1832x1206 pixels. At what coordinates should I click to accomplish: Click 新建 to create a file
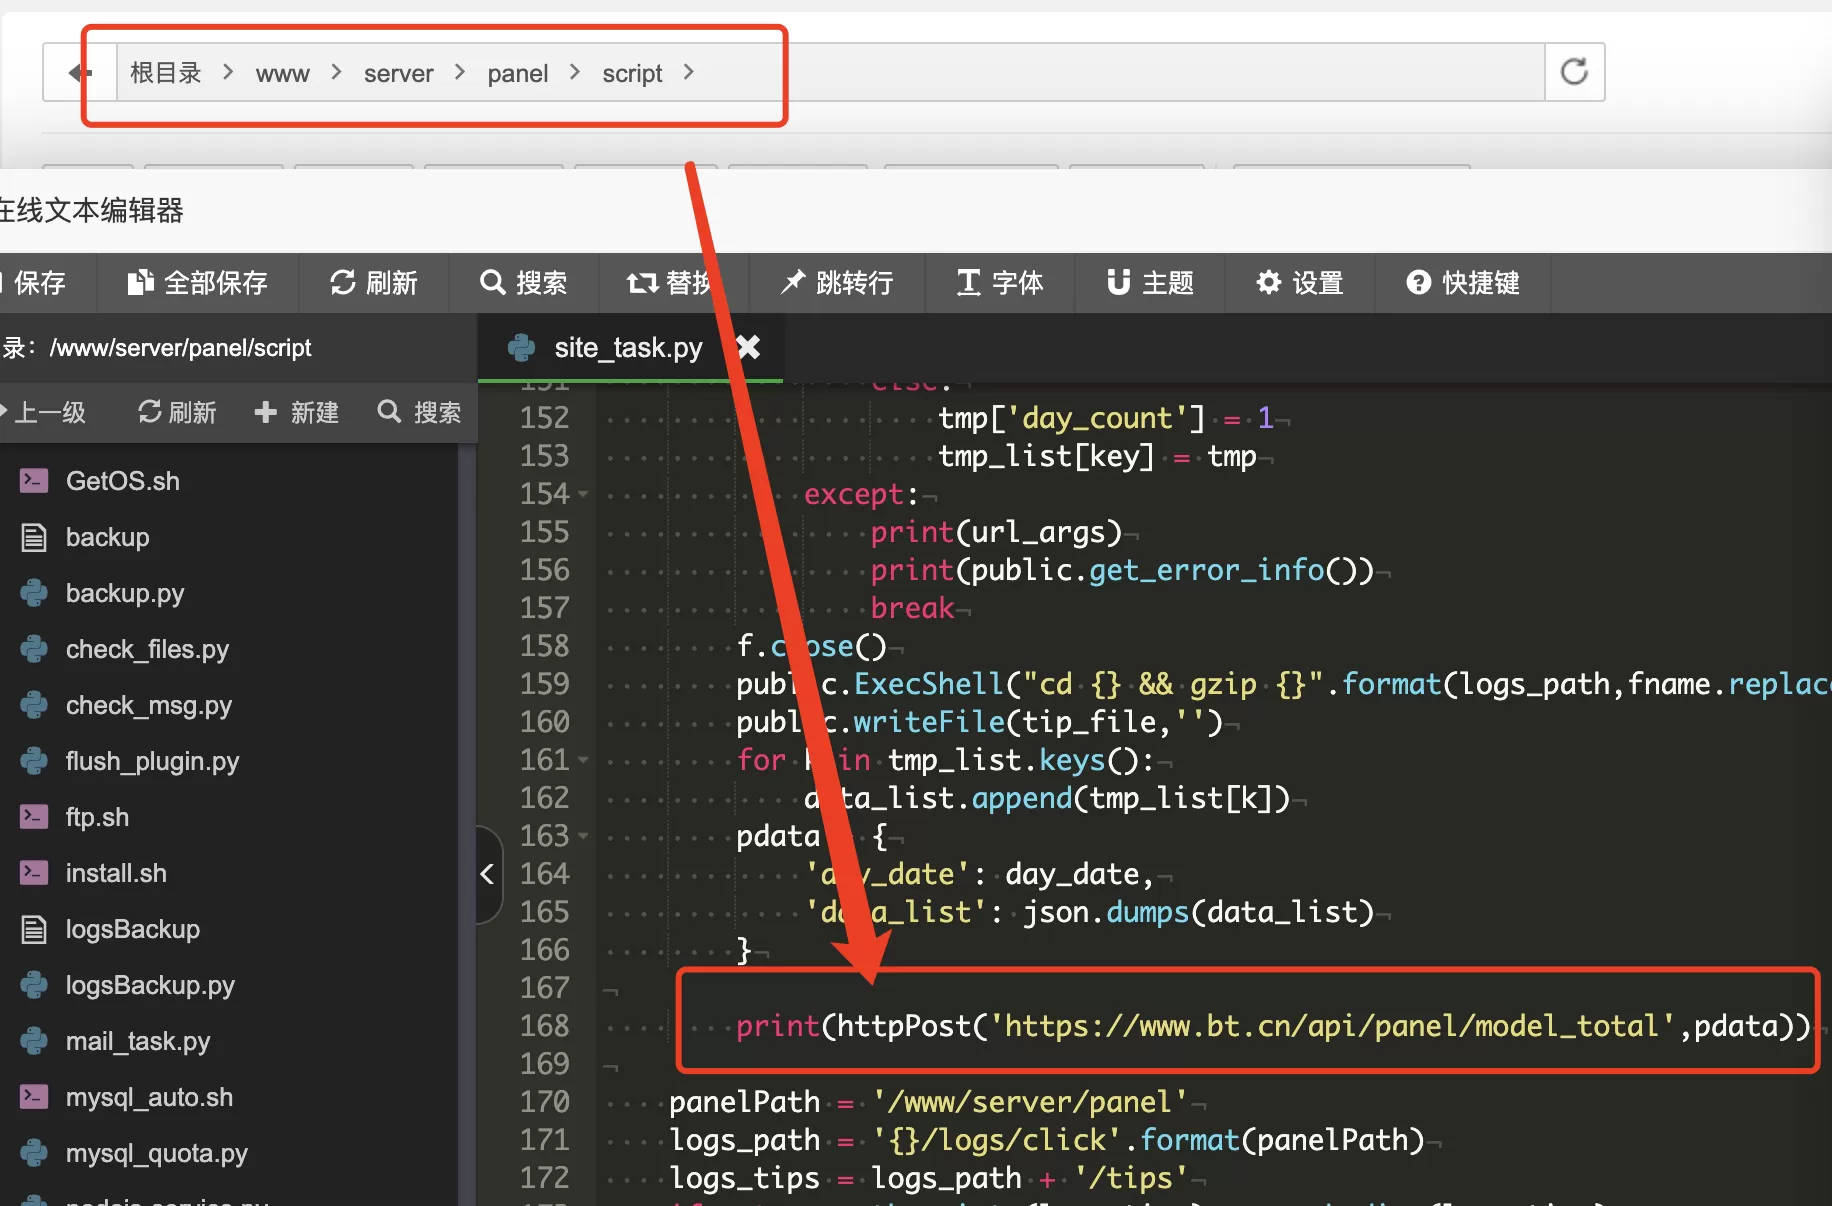(x=297, y=412)
